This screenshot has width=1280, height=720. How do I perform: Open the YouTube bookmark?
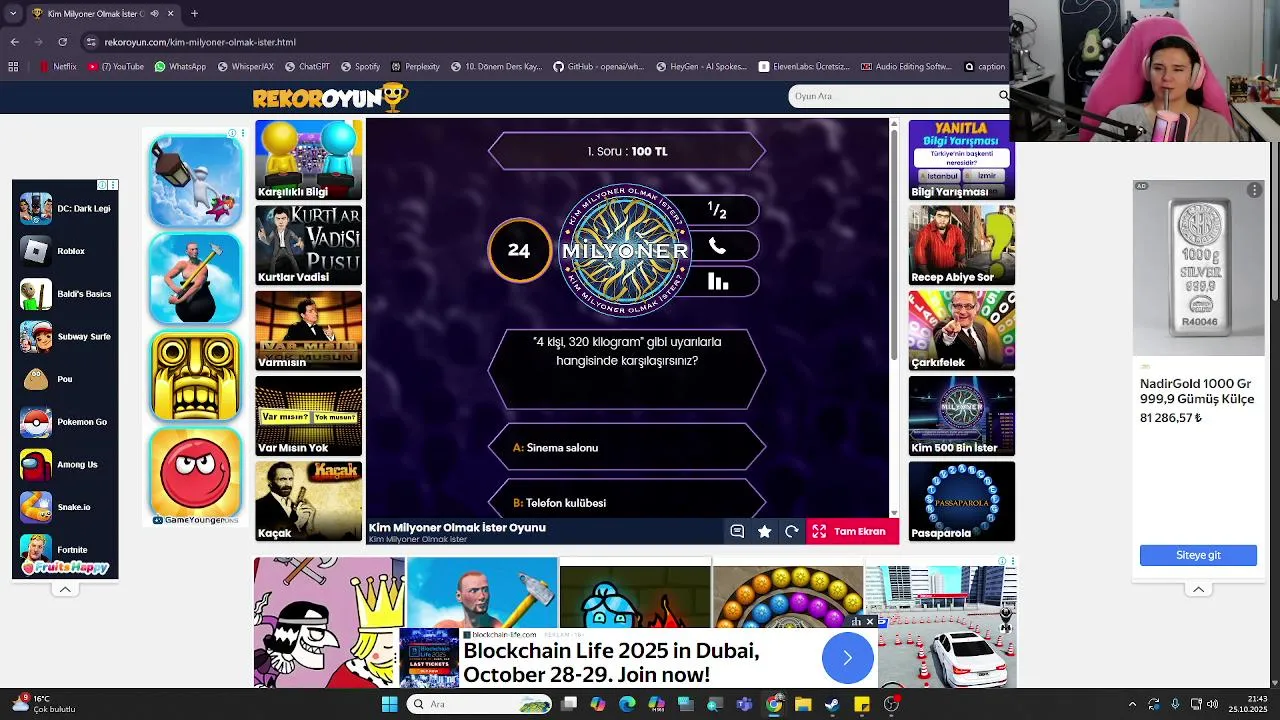click(116, 67)
